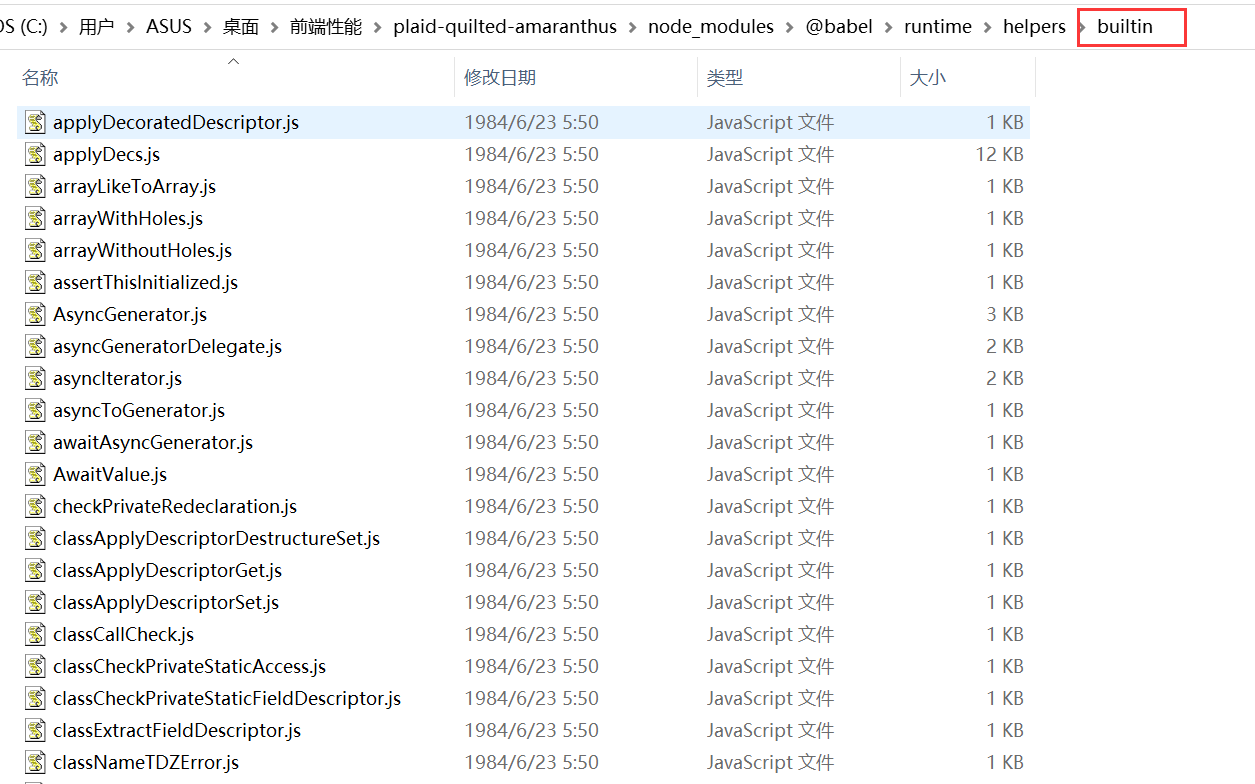
Task: Click the 2 KB size of asyncGeneratorDelegate.js
Action: (x=1005, y=346)
